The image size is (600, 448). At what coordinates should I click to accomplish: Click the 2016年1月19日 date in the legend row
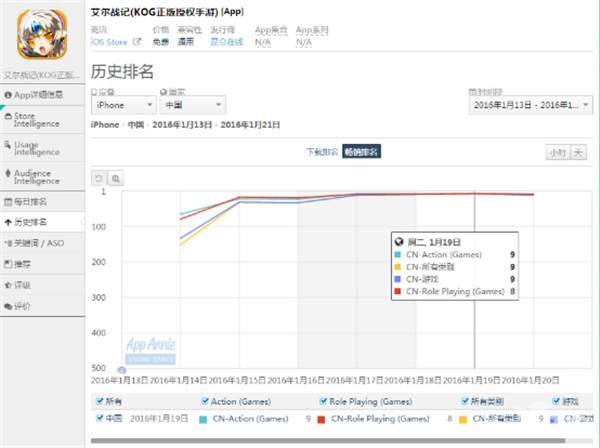click(159, 419)
